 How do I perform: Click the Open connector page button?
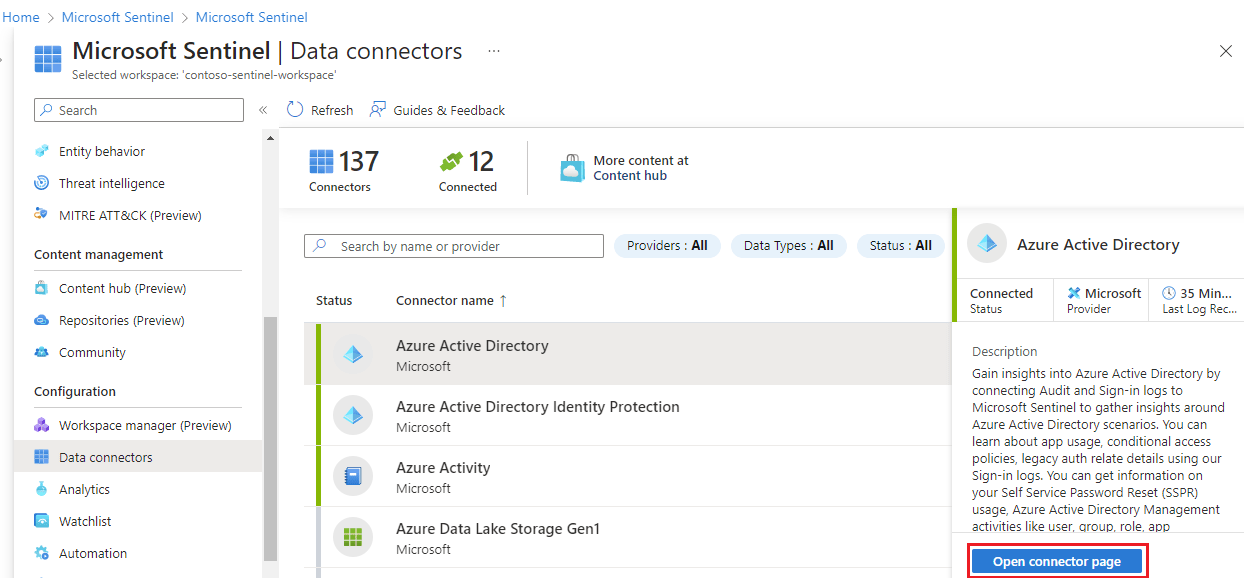[1056, 561]
